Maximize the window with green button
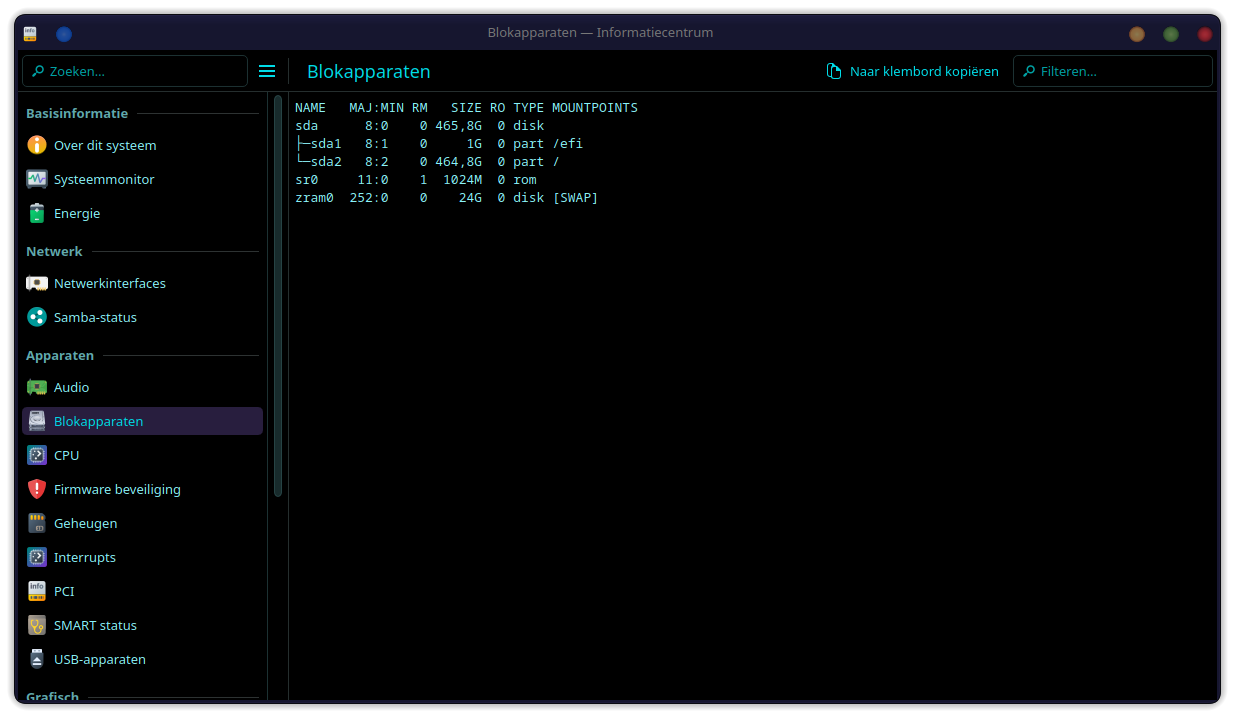1235x718 pixels. click(x=1171, y=34)
